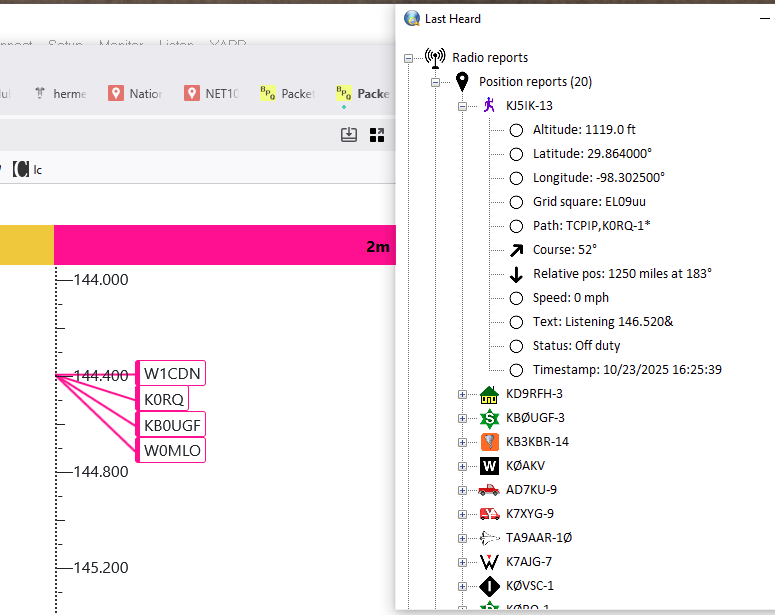Click the black W icon for KØAKV
Image resolution: width=775 pixels, height=615 pixels.
489,465
